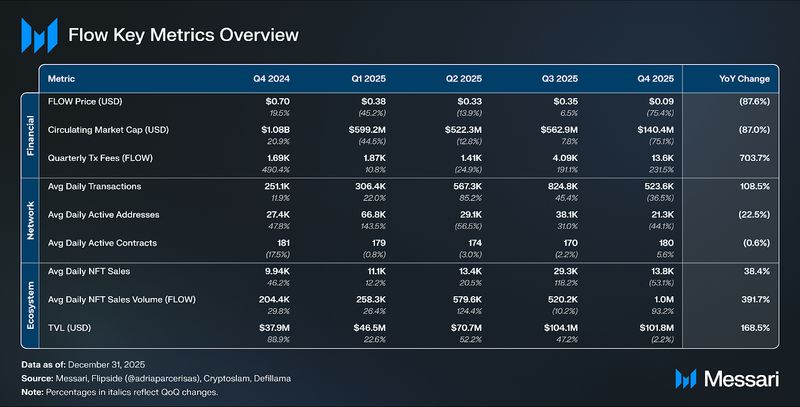This screenshot has height=407, width=800.
Task: Select the Quarterly Tx Fees (FLOW) row label
Action: tap(108, 157)
